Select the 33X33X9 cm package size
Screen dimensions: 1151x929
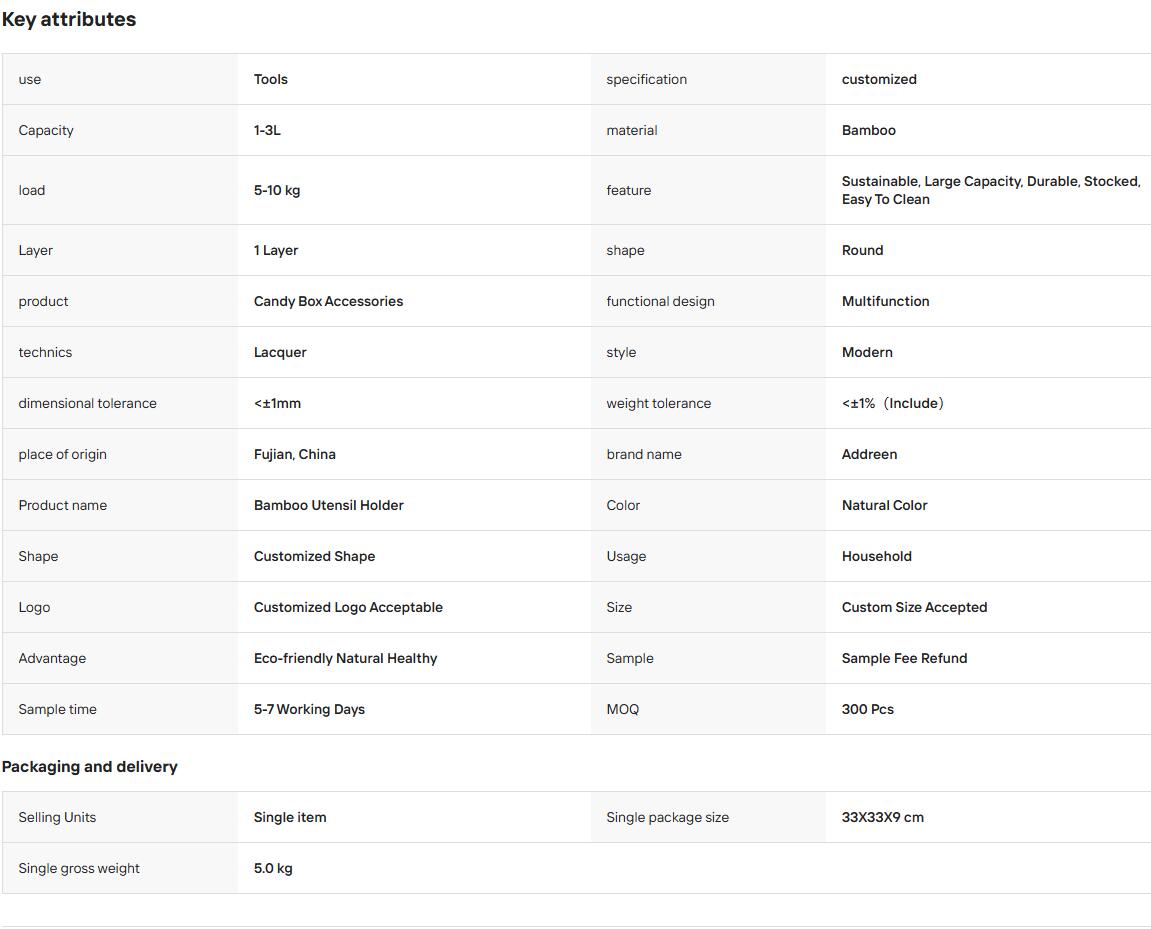pyautogui.click(x=882, y=817)
